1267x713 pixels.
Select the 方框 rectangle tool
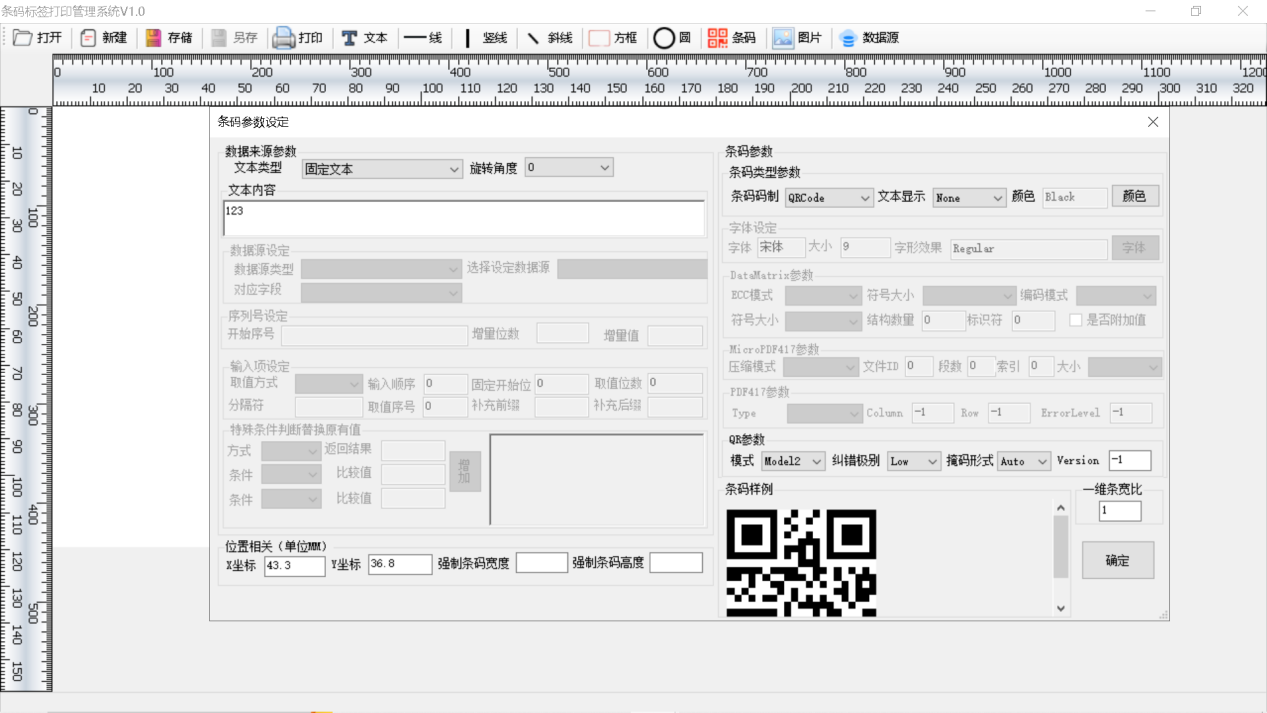click(x=613, y=38)
